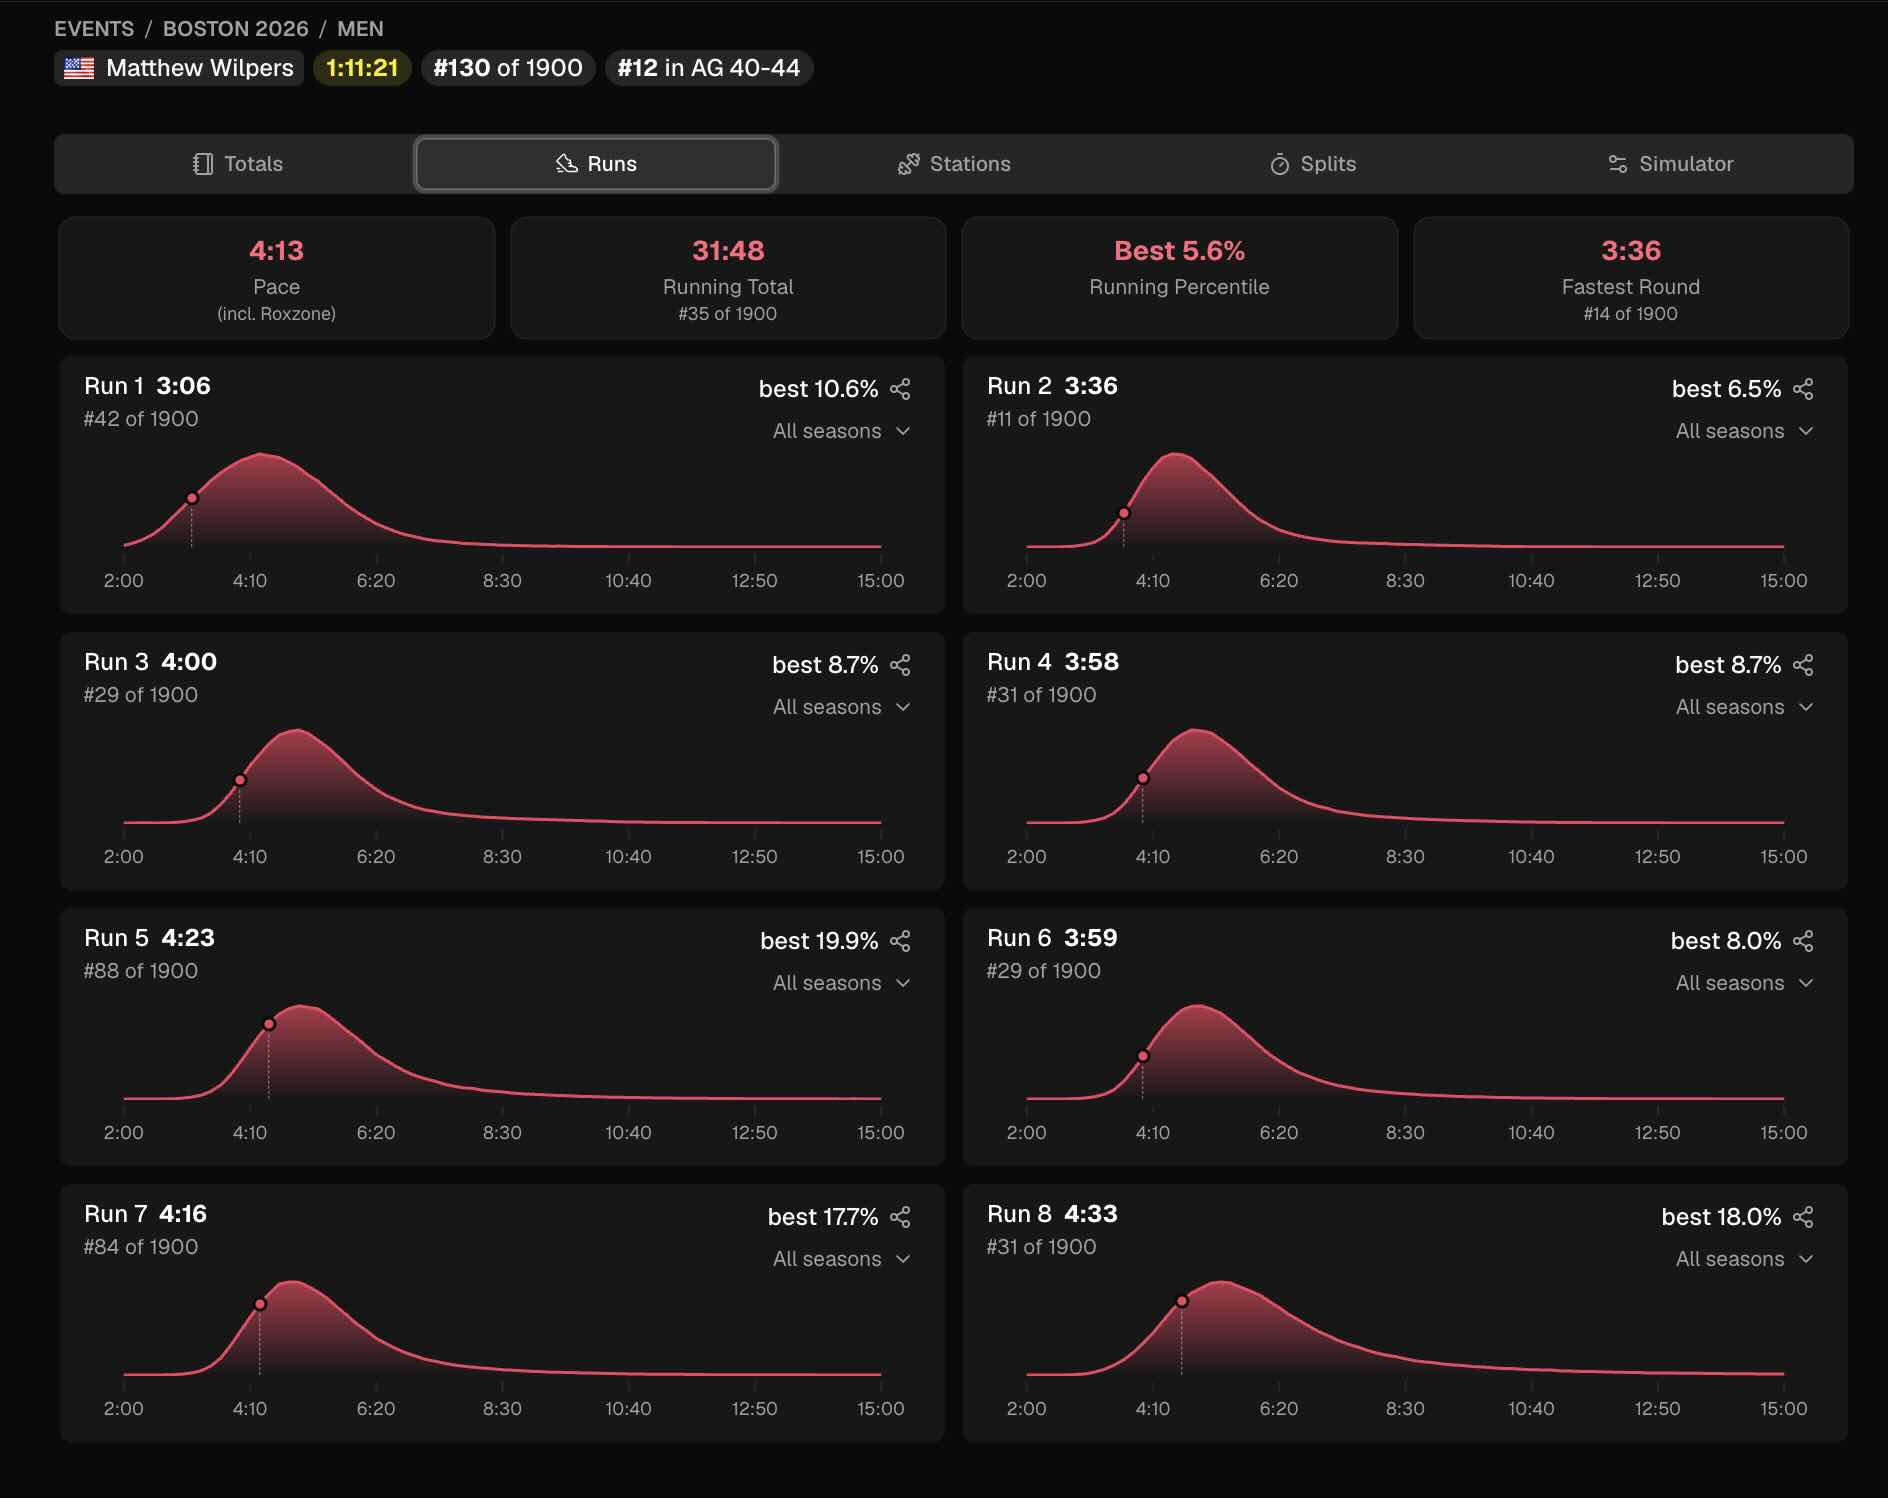Viewport: 1888px width, 1498px height.
Task: Click 'Run 5 4:23' heading
Action: 149,938
